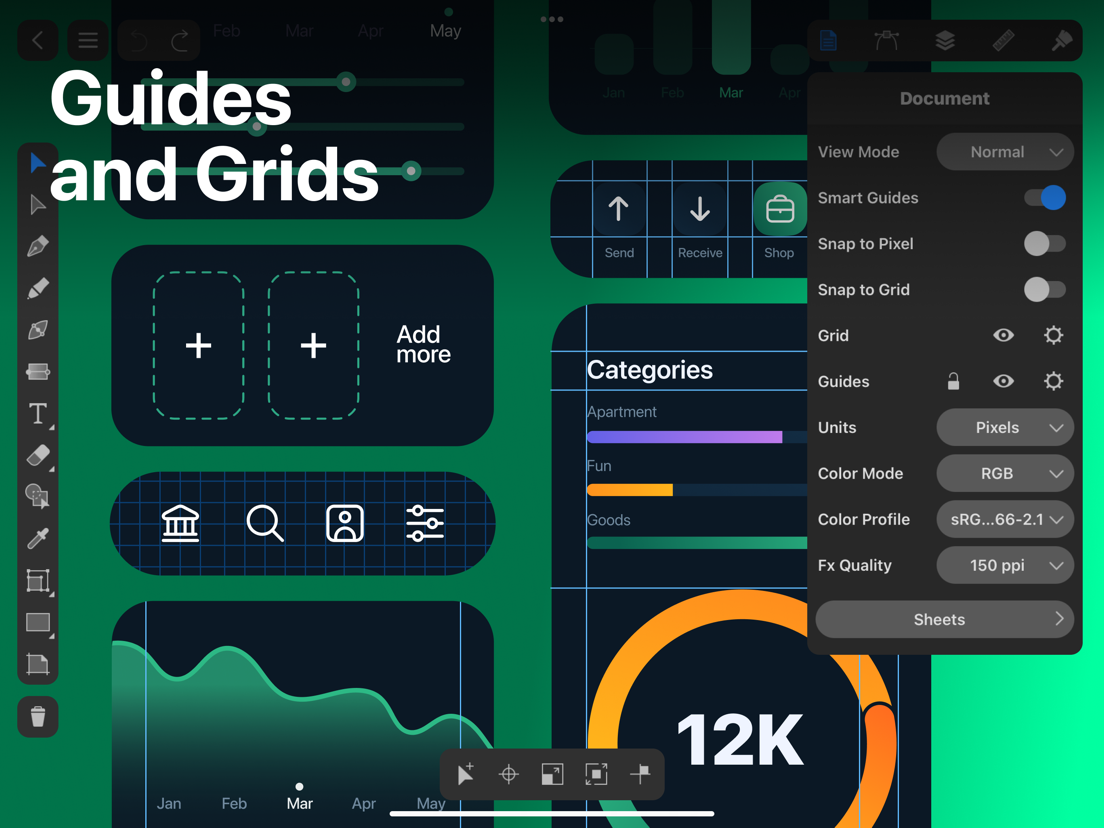Turn off Smart Guides switch
1104x828 pixels.
(x=1045, y=198)
